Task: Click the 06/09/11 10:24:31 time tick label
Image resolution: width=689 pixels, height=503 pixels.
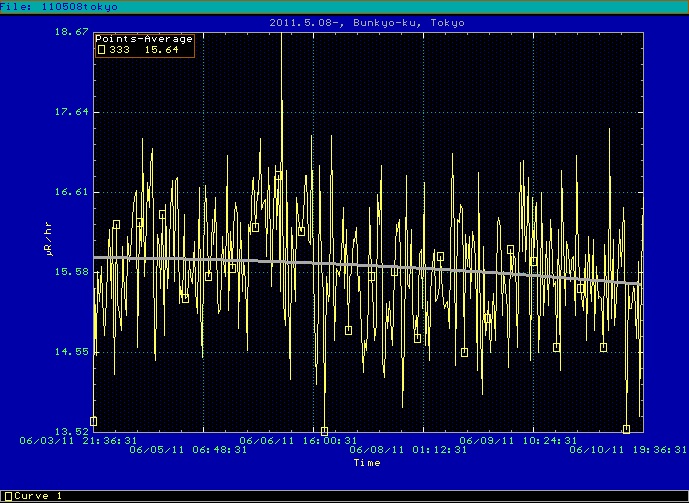Action: click(x=518, y=439)
